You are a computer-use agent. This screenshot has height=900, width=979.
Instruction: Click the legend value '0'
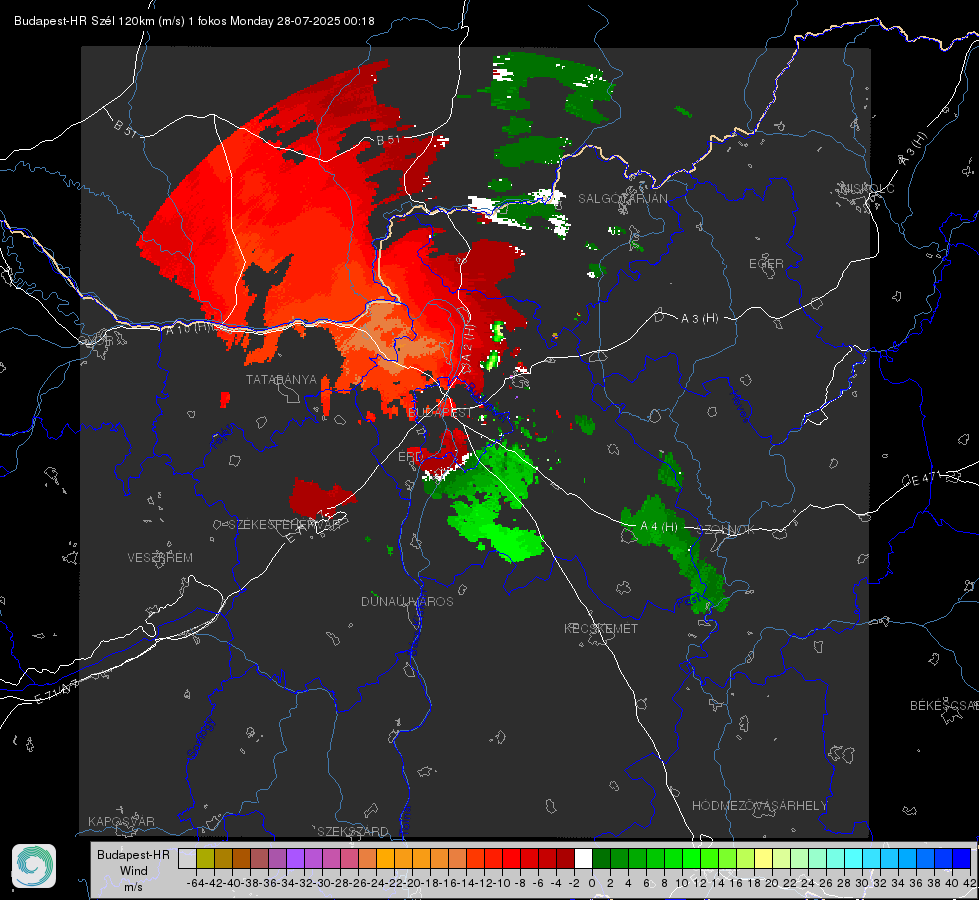tap(592, 883)
